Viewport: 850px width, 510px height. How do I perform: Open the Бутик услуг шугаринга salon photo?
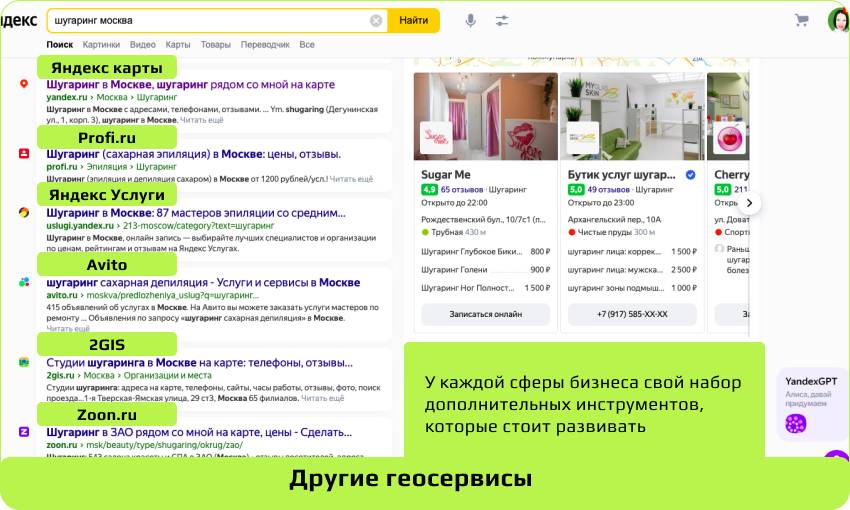(632, 117)
